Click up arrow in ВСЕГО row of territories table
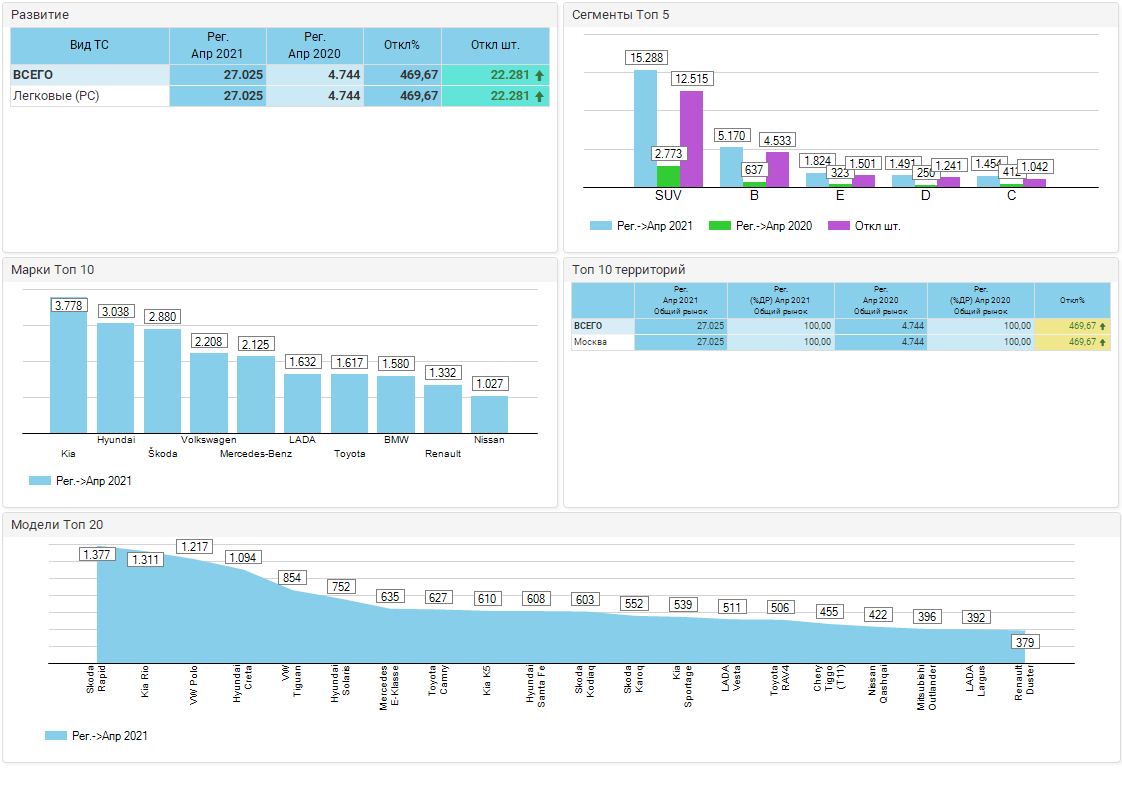The image size is (1122, 793). [1102, 326]
